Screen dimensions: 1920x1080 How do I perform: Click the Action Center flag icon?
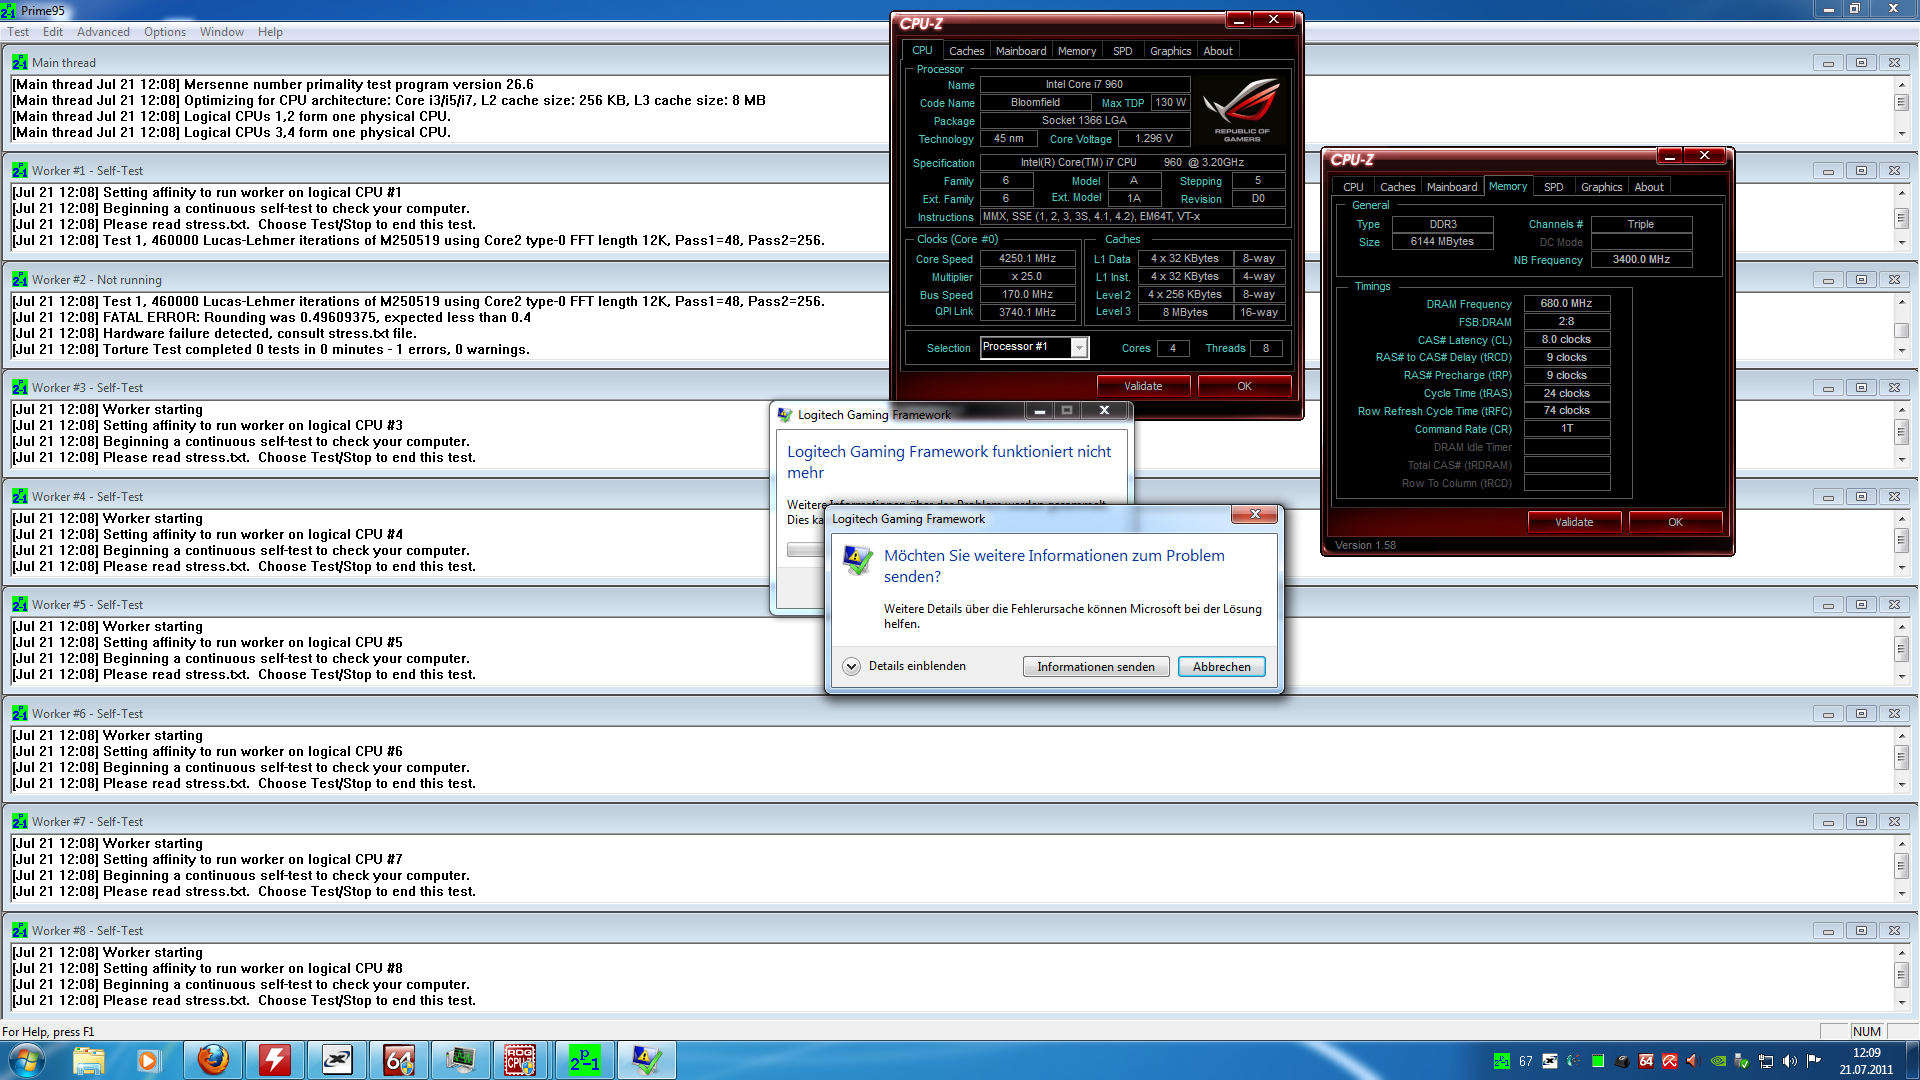[1813, 1061]
